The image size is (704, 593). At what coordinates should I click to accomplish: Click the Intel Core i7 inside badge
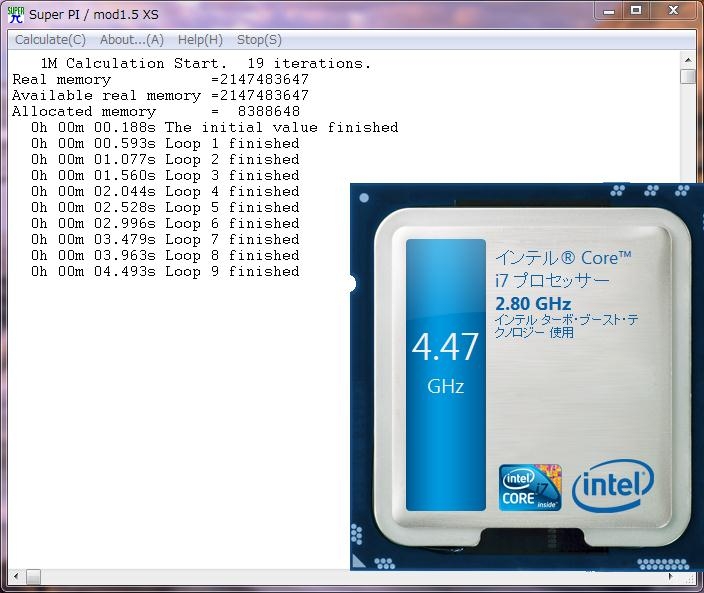click(530, 488)
